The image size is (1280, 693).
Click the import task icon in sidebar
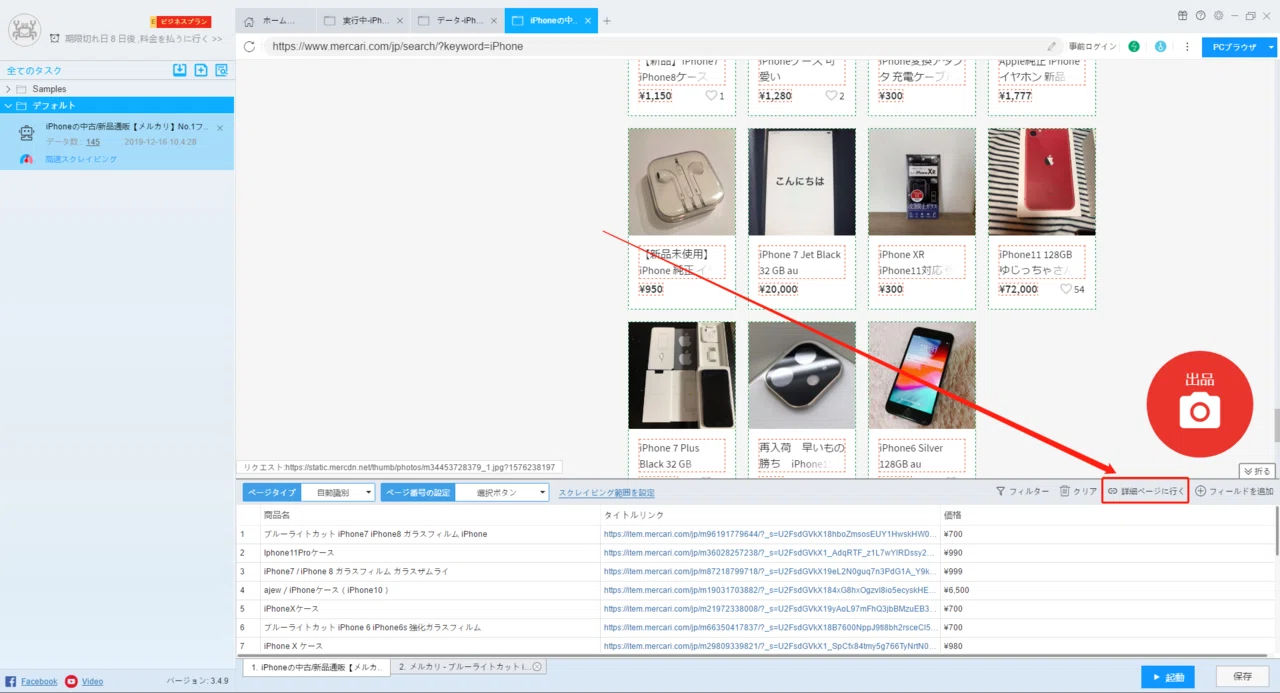tap(180, 70)
